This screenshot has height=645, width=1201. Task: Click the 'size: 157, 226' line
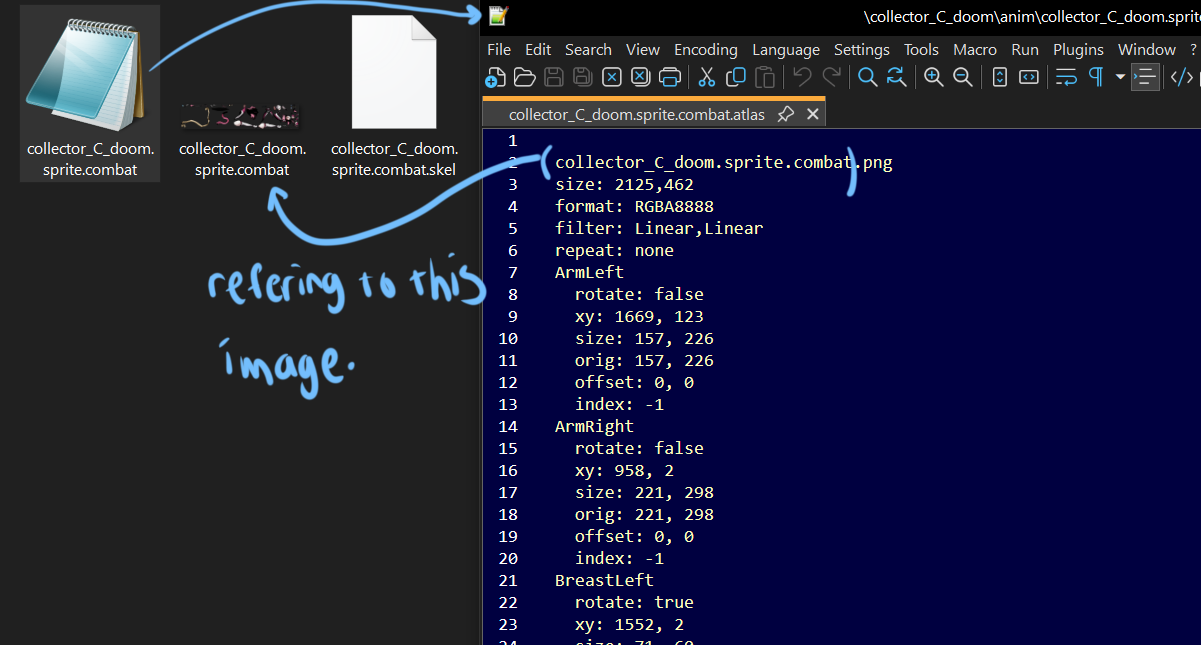click(x=644, y=338)
